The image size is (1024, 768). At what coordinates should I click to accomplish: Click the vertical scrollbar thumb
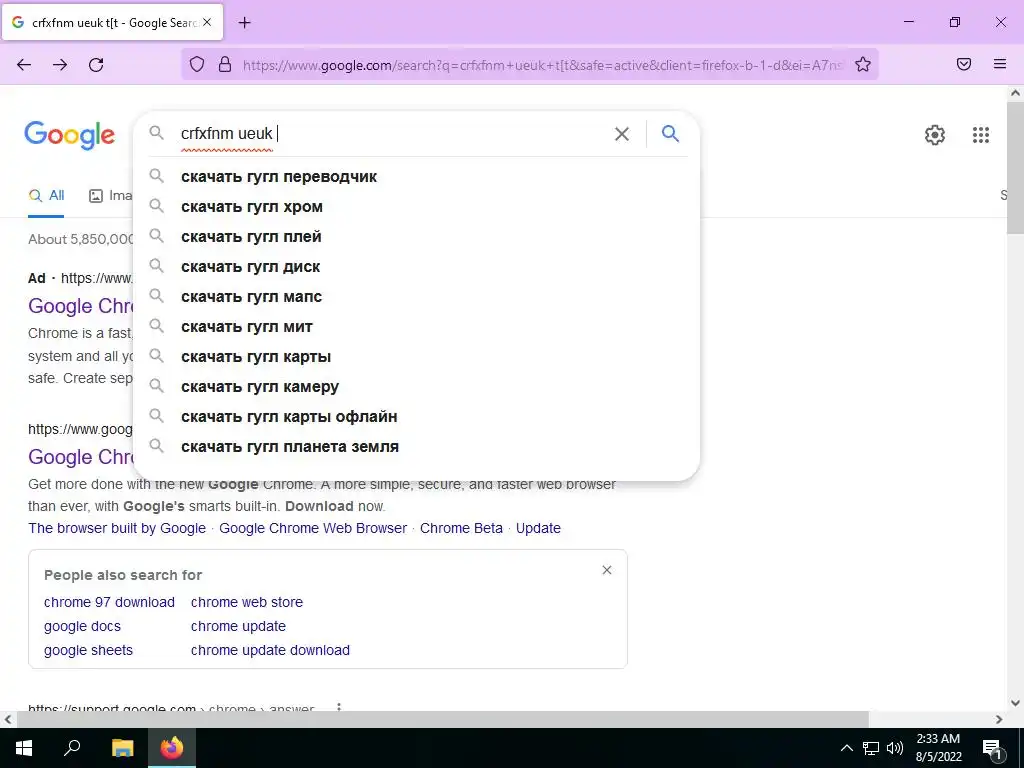[x=1015, y=168]
